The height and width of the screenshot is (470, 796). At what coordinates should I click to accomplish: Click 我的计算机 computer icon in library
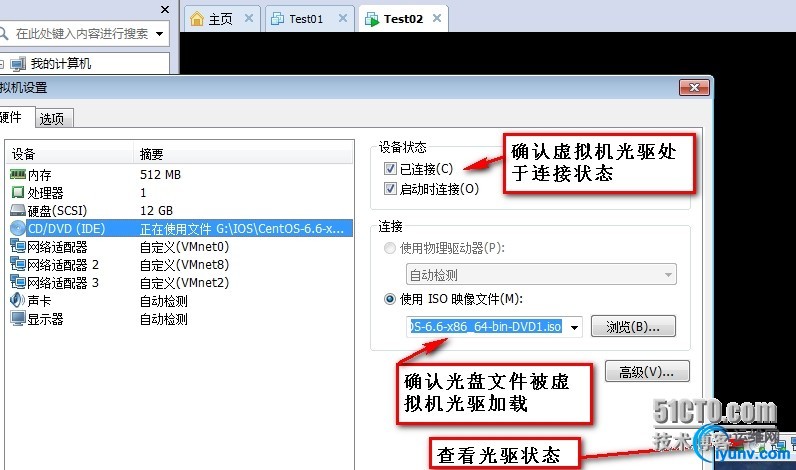(18, 64)
